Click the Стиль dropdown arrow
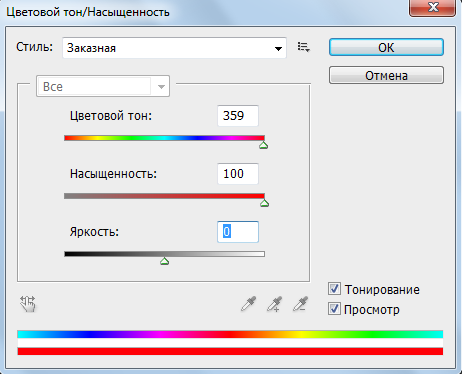Screen dimensions: 462x374 (278, 49)
